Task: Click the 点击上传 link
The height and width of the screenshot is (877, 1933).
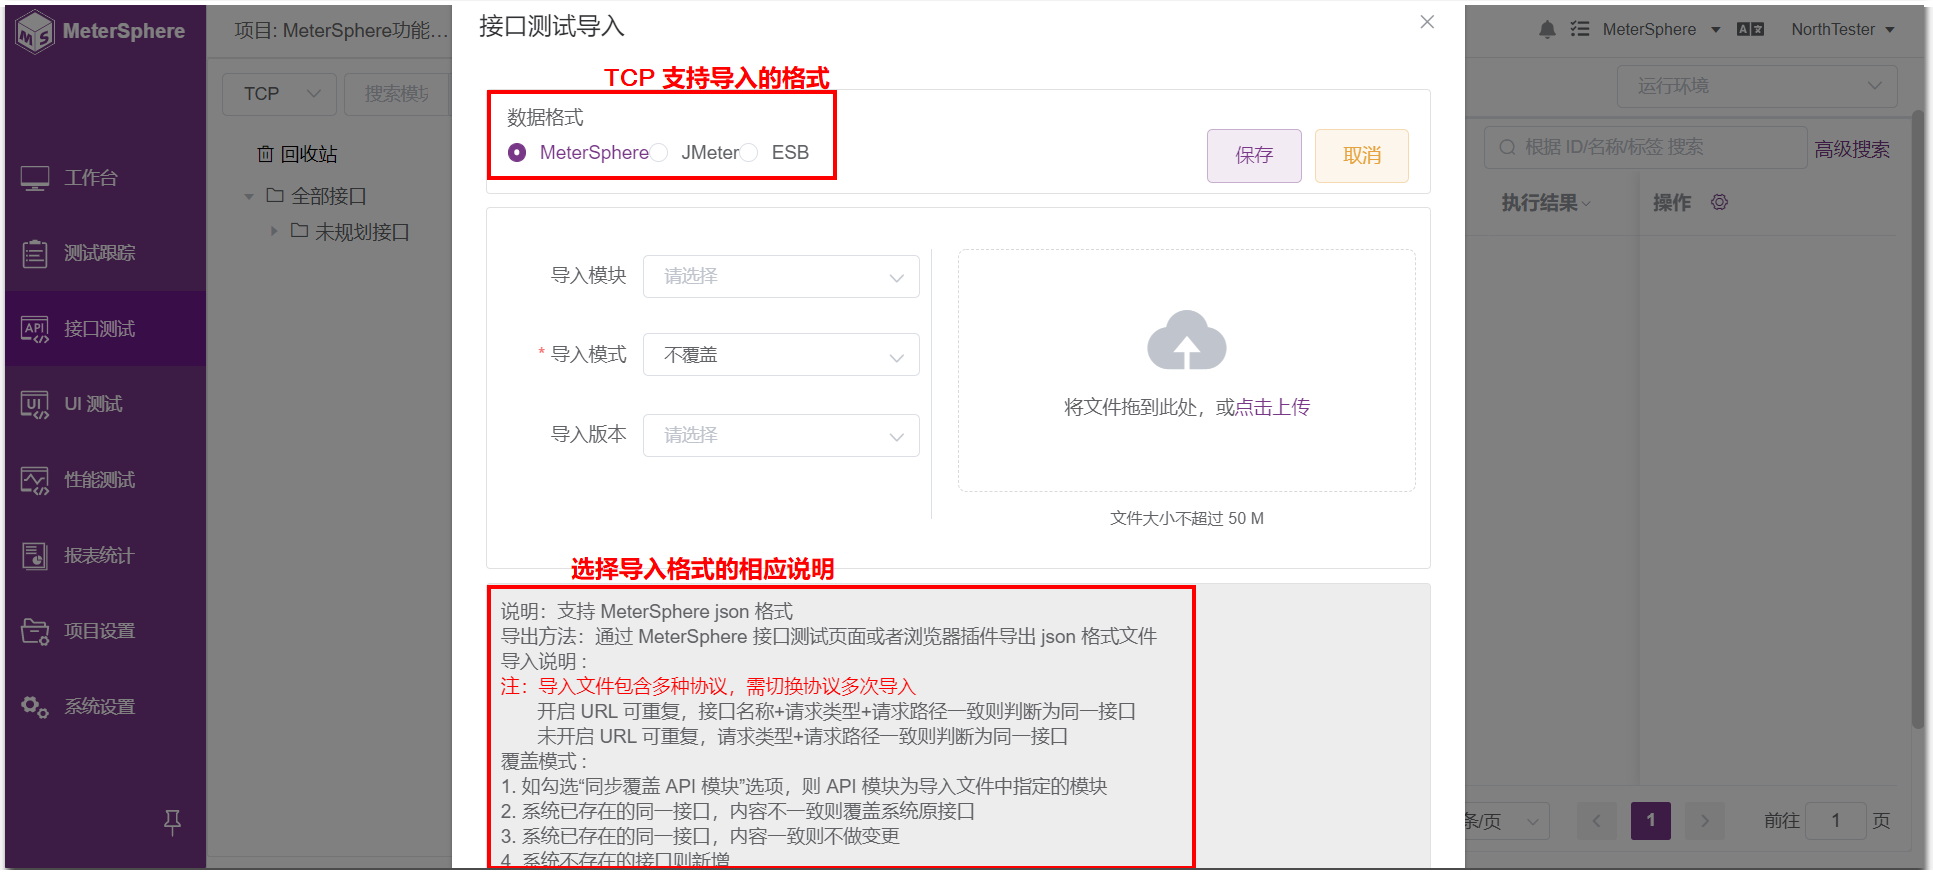Action: coord(1272,407)
